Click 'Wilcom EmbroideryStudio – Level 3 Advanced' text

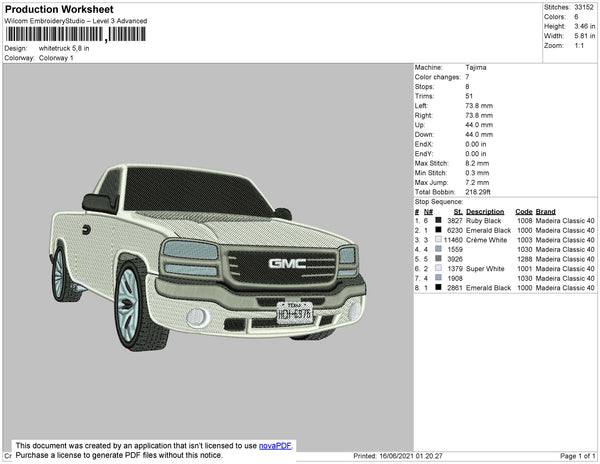click(76, 21)
